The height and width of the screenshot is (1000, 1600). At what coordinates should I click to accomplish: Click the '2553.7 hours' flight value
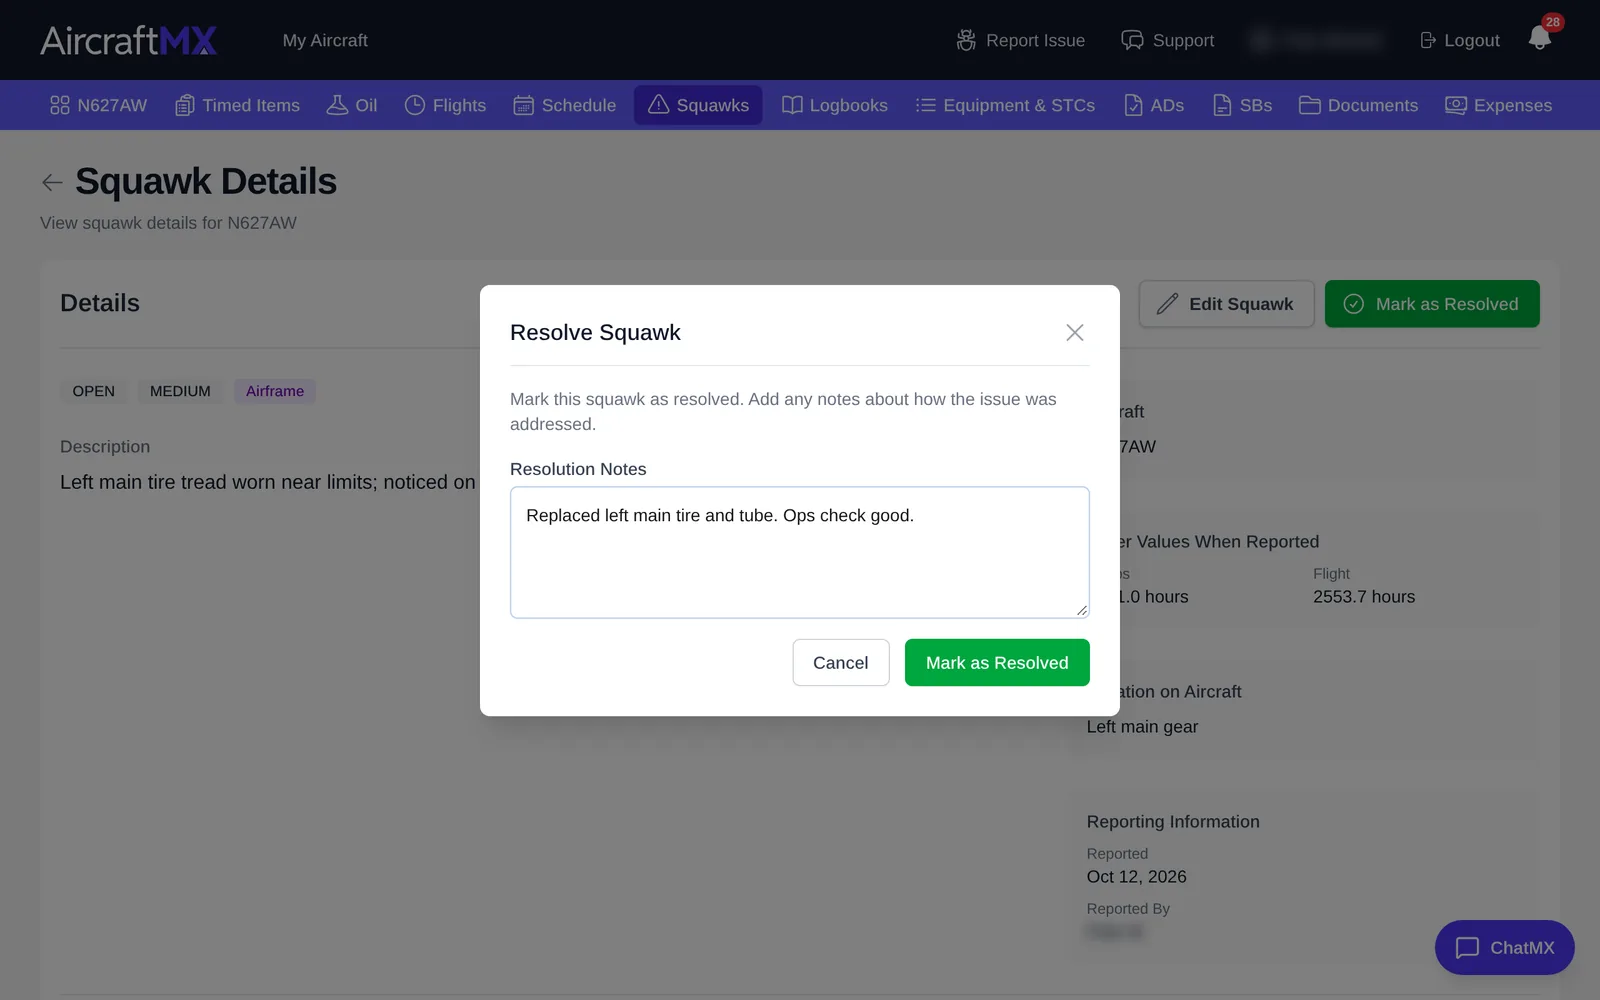click(x=1364, y=597)
